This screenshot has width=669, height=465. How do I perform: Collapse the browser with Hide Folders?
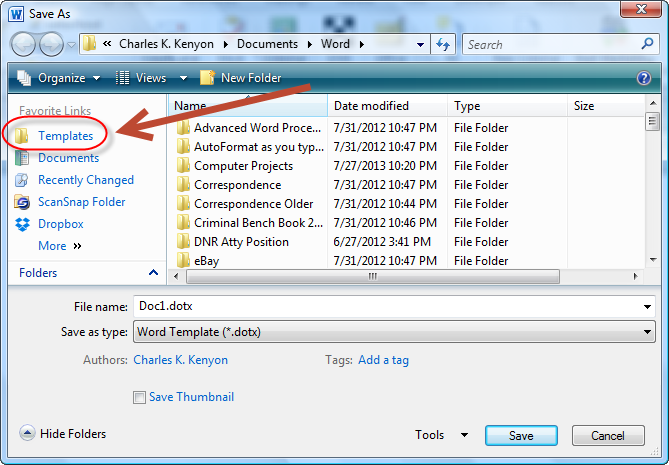pos(63,433)
